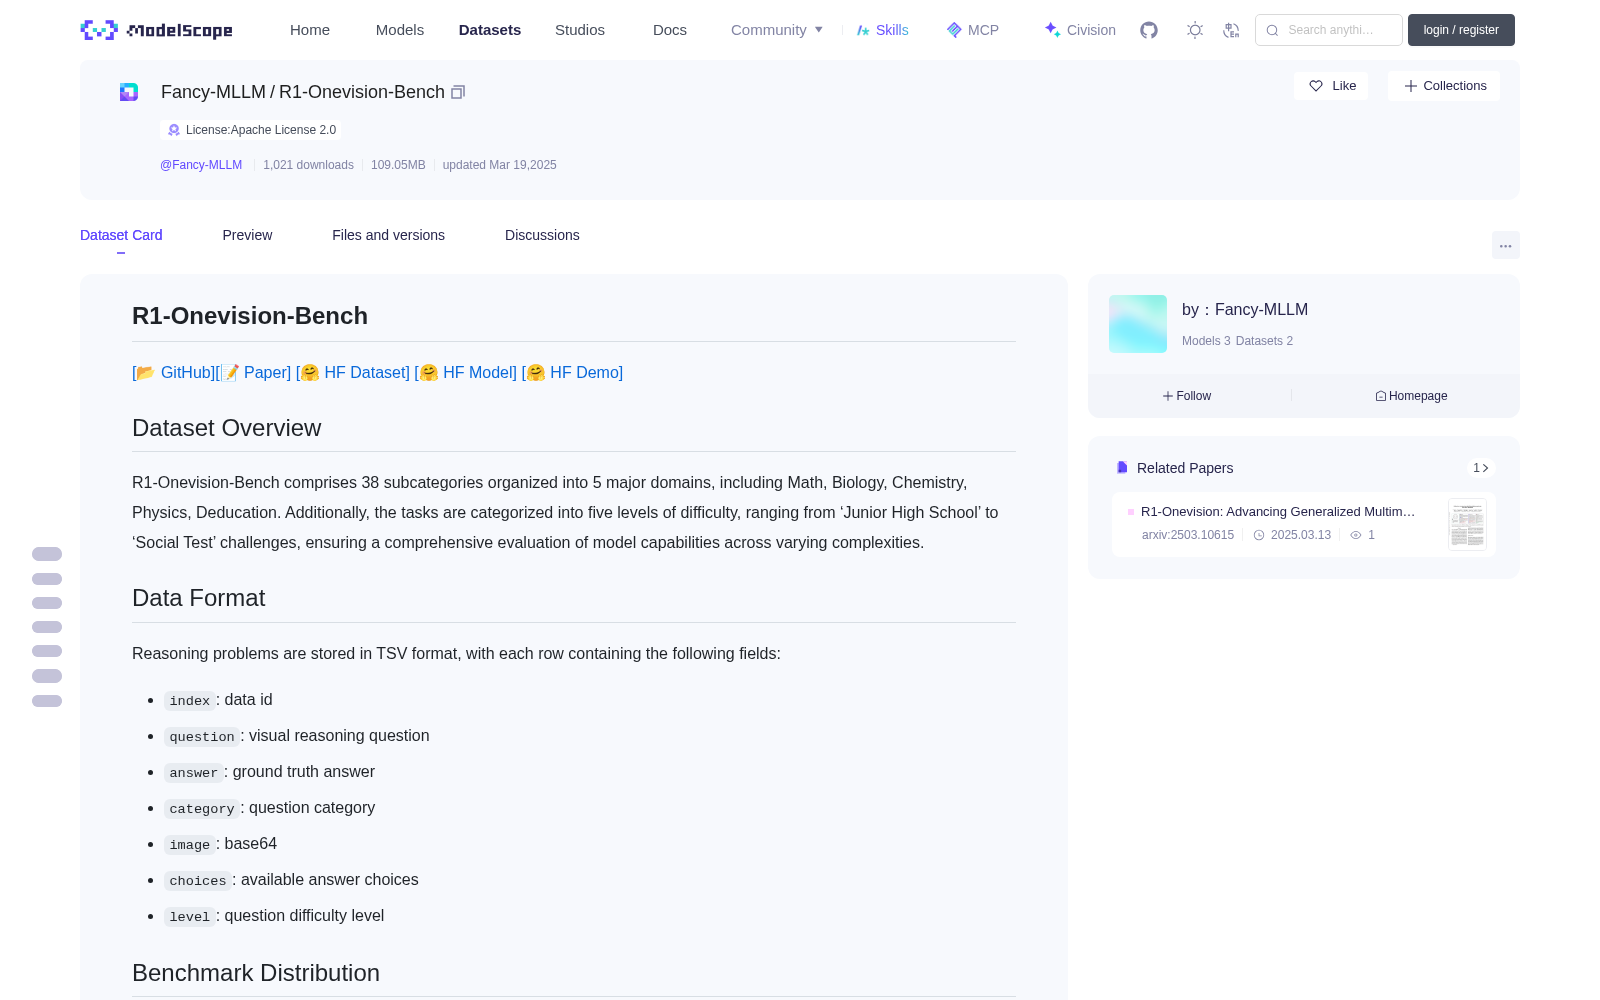The image size is (1600, 1000).
Task: Open the Docs page
Action: (670, 30)
